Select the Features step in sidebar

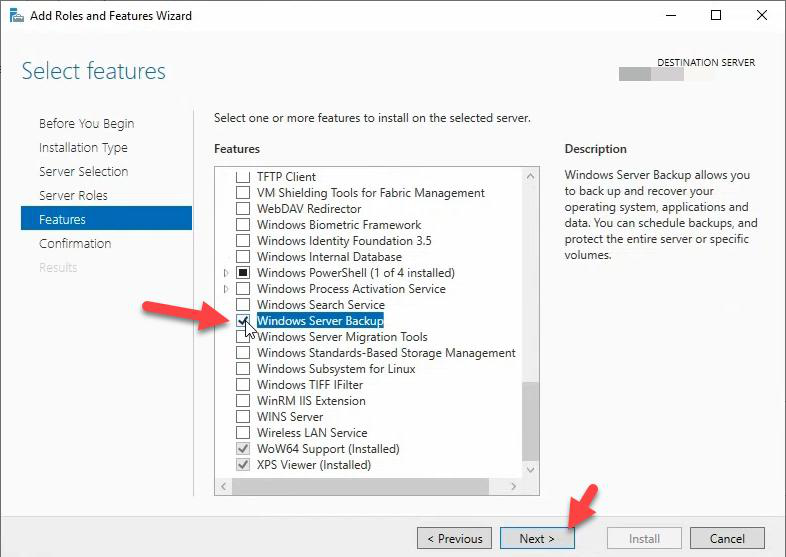tap(106, 219)
